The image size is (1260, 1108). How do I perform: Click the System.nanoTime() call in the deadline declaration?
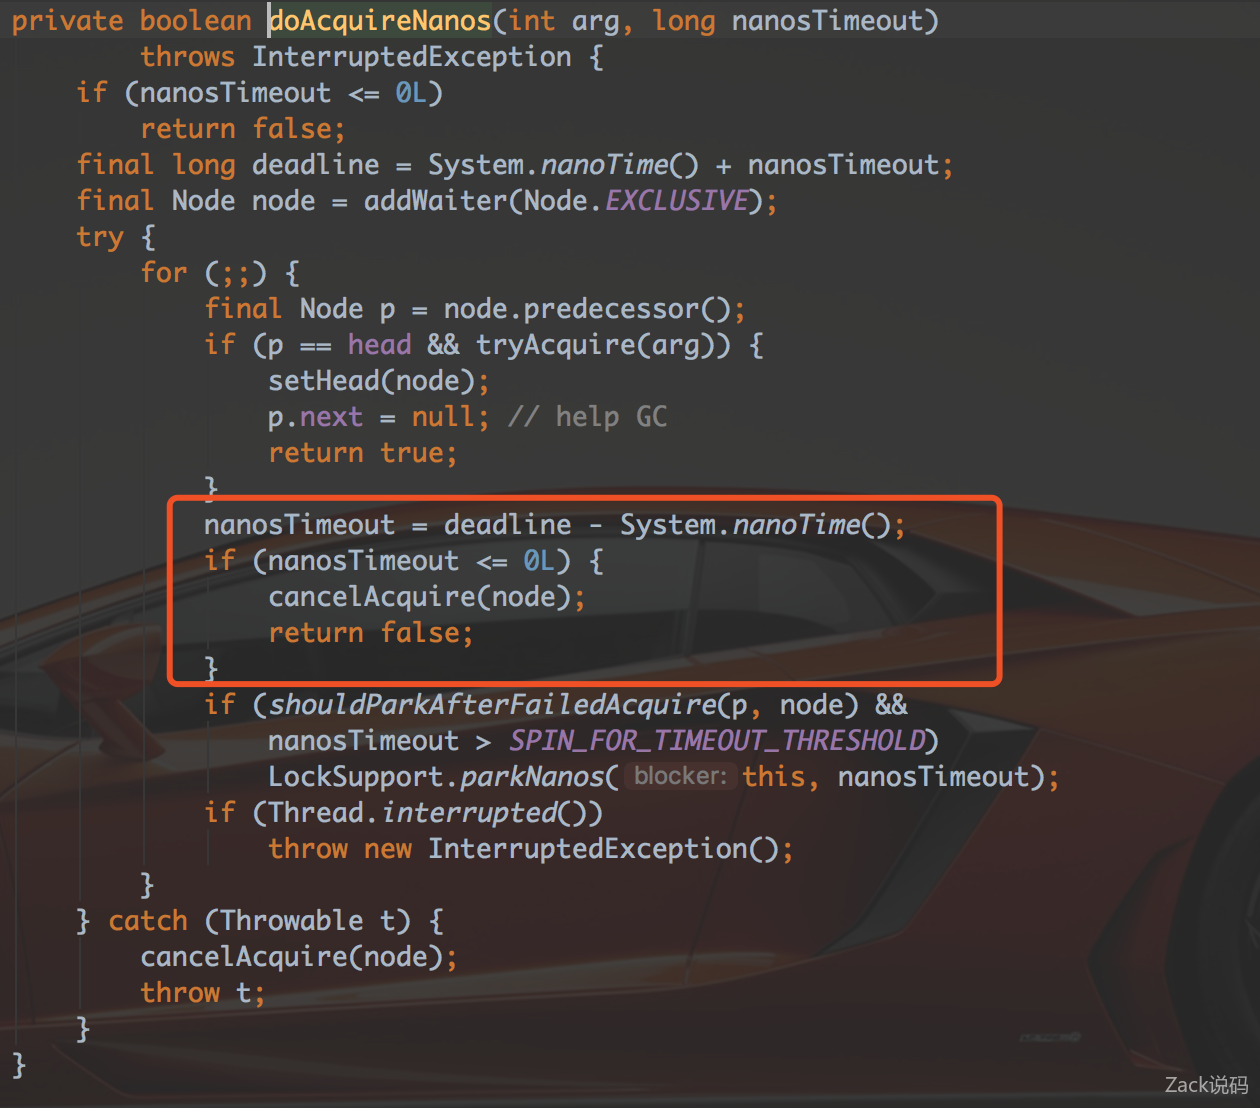564,165
